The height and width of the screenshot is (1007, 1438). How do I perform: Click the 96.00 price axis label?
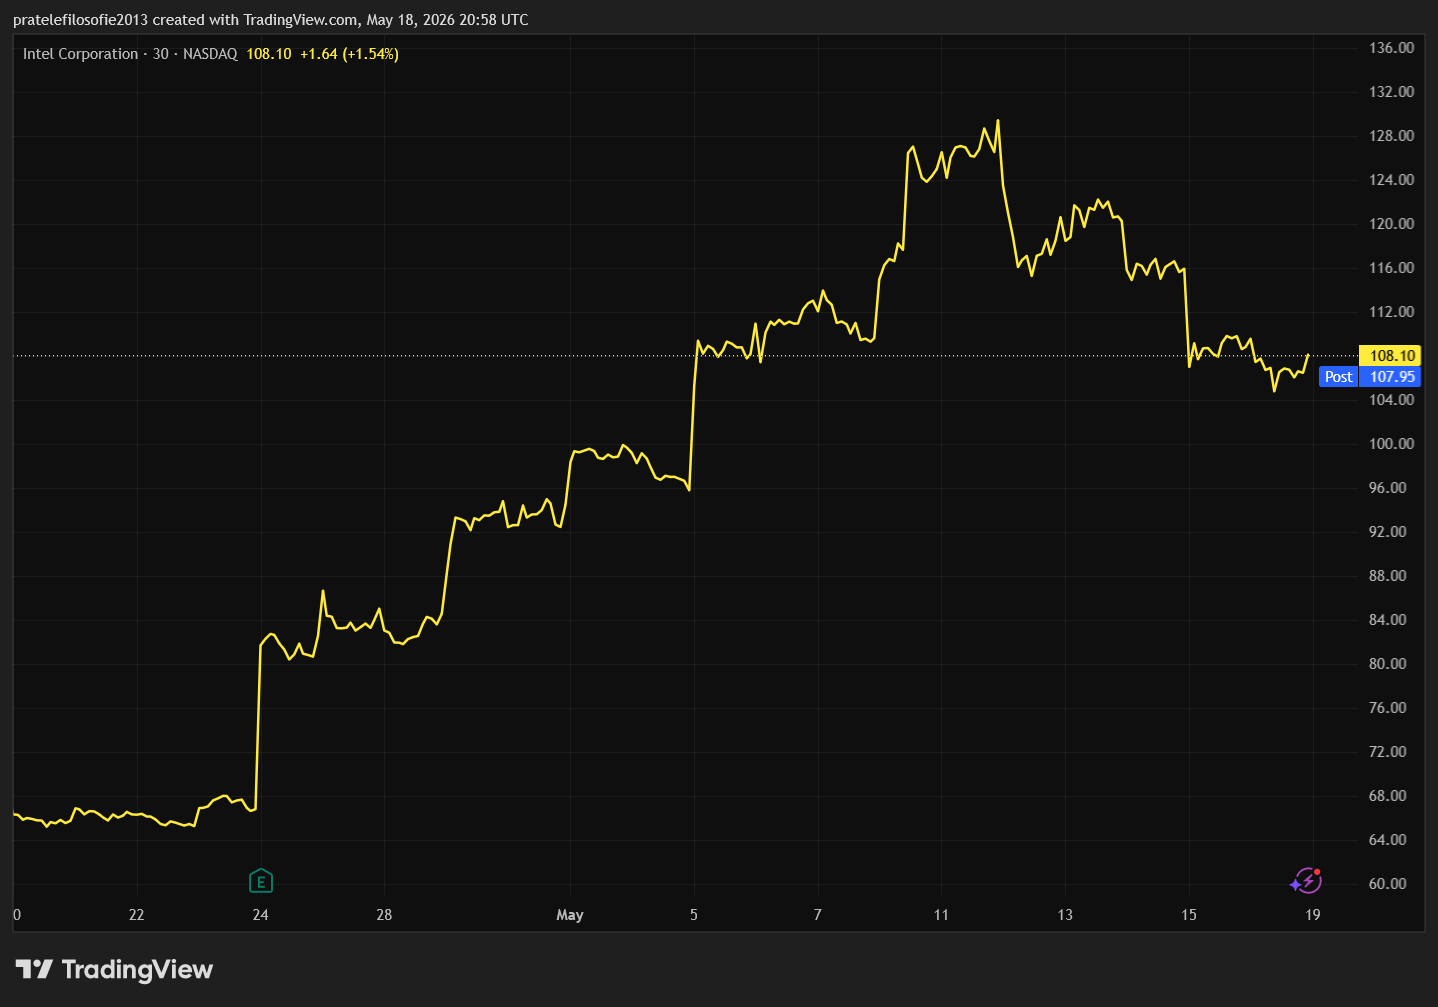1387,488
